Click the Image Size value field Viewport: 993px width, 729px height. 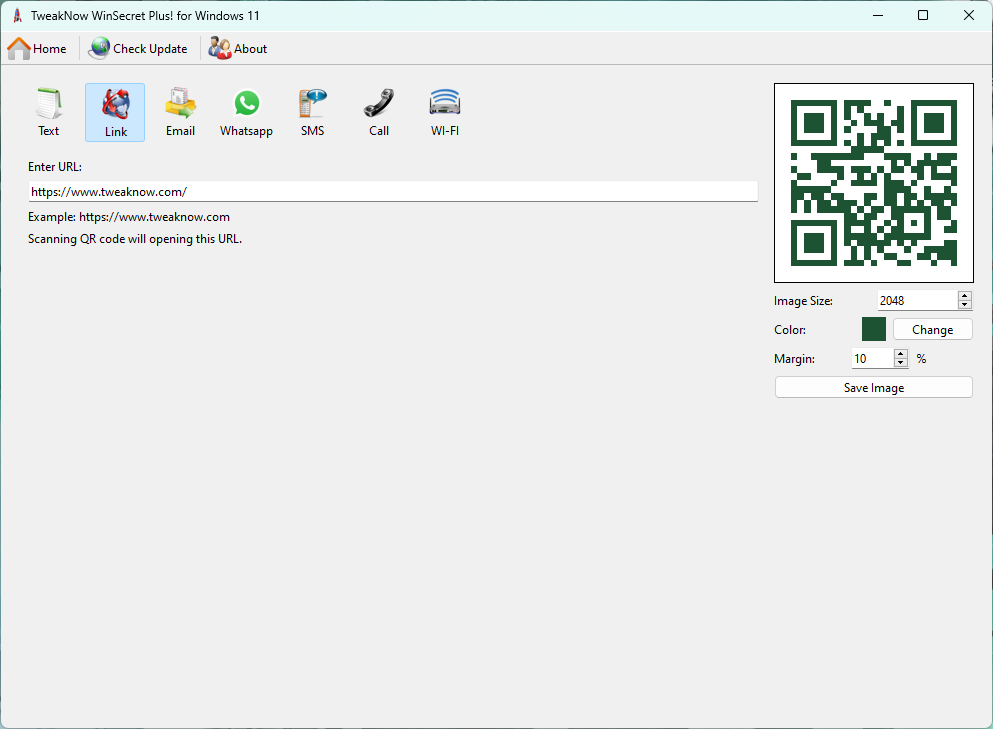[917, 300]
